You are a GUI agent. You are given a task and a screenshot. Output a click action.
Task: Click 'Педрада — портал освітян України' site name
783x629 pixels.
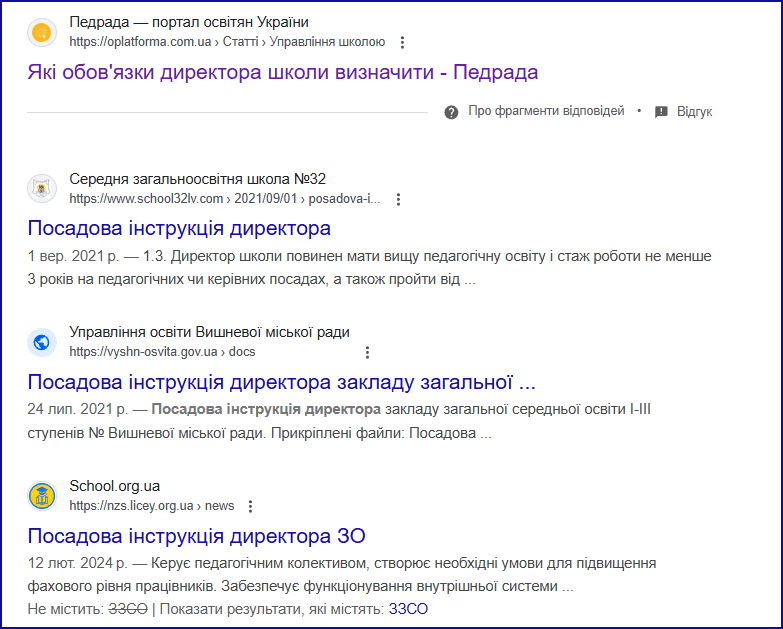tap(189, 22)
